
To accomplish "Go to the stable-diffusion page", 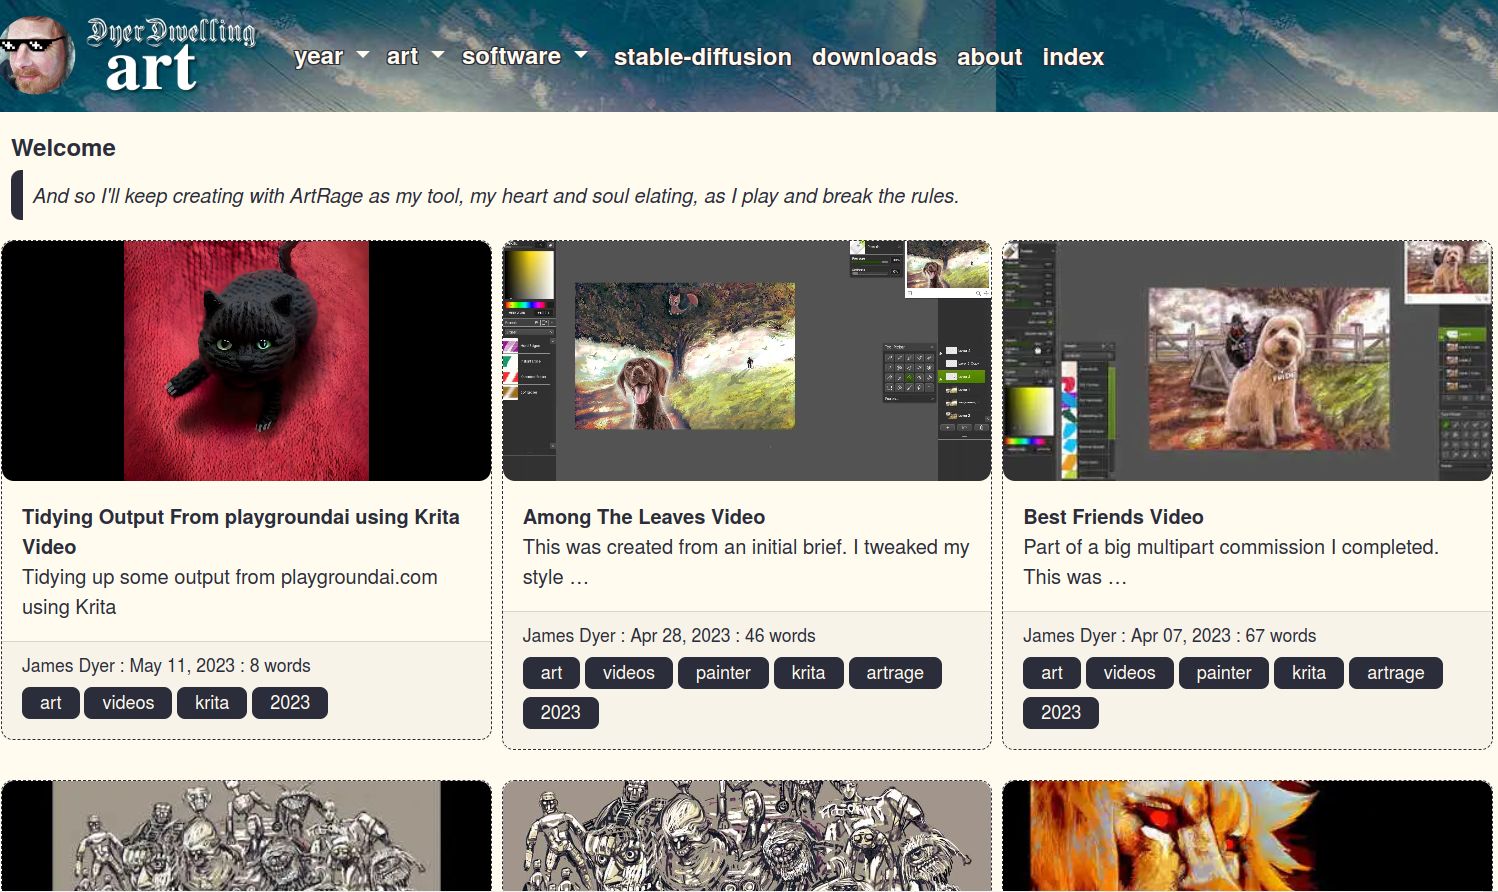I will point(702,57).
